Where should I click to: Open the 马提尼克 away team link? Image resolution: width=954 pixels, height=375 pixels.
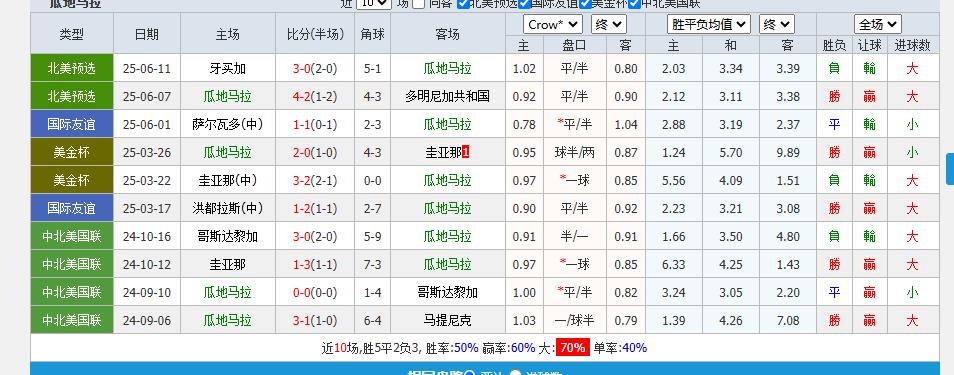tap(447, 320)
